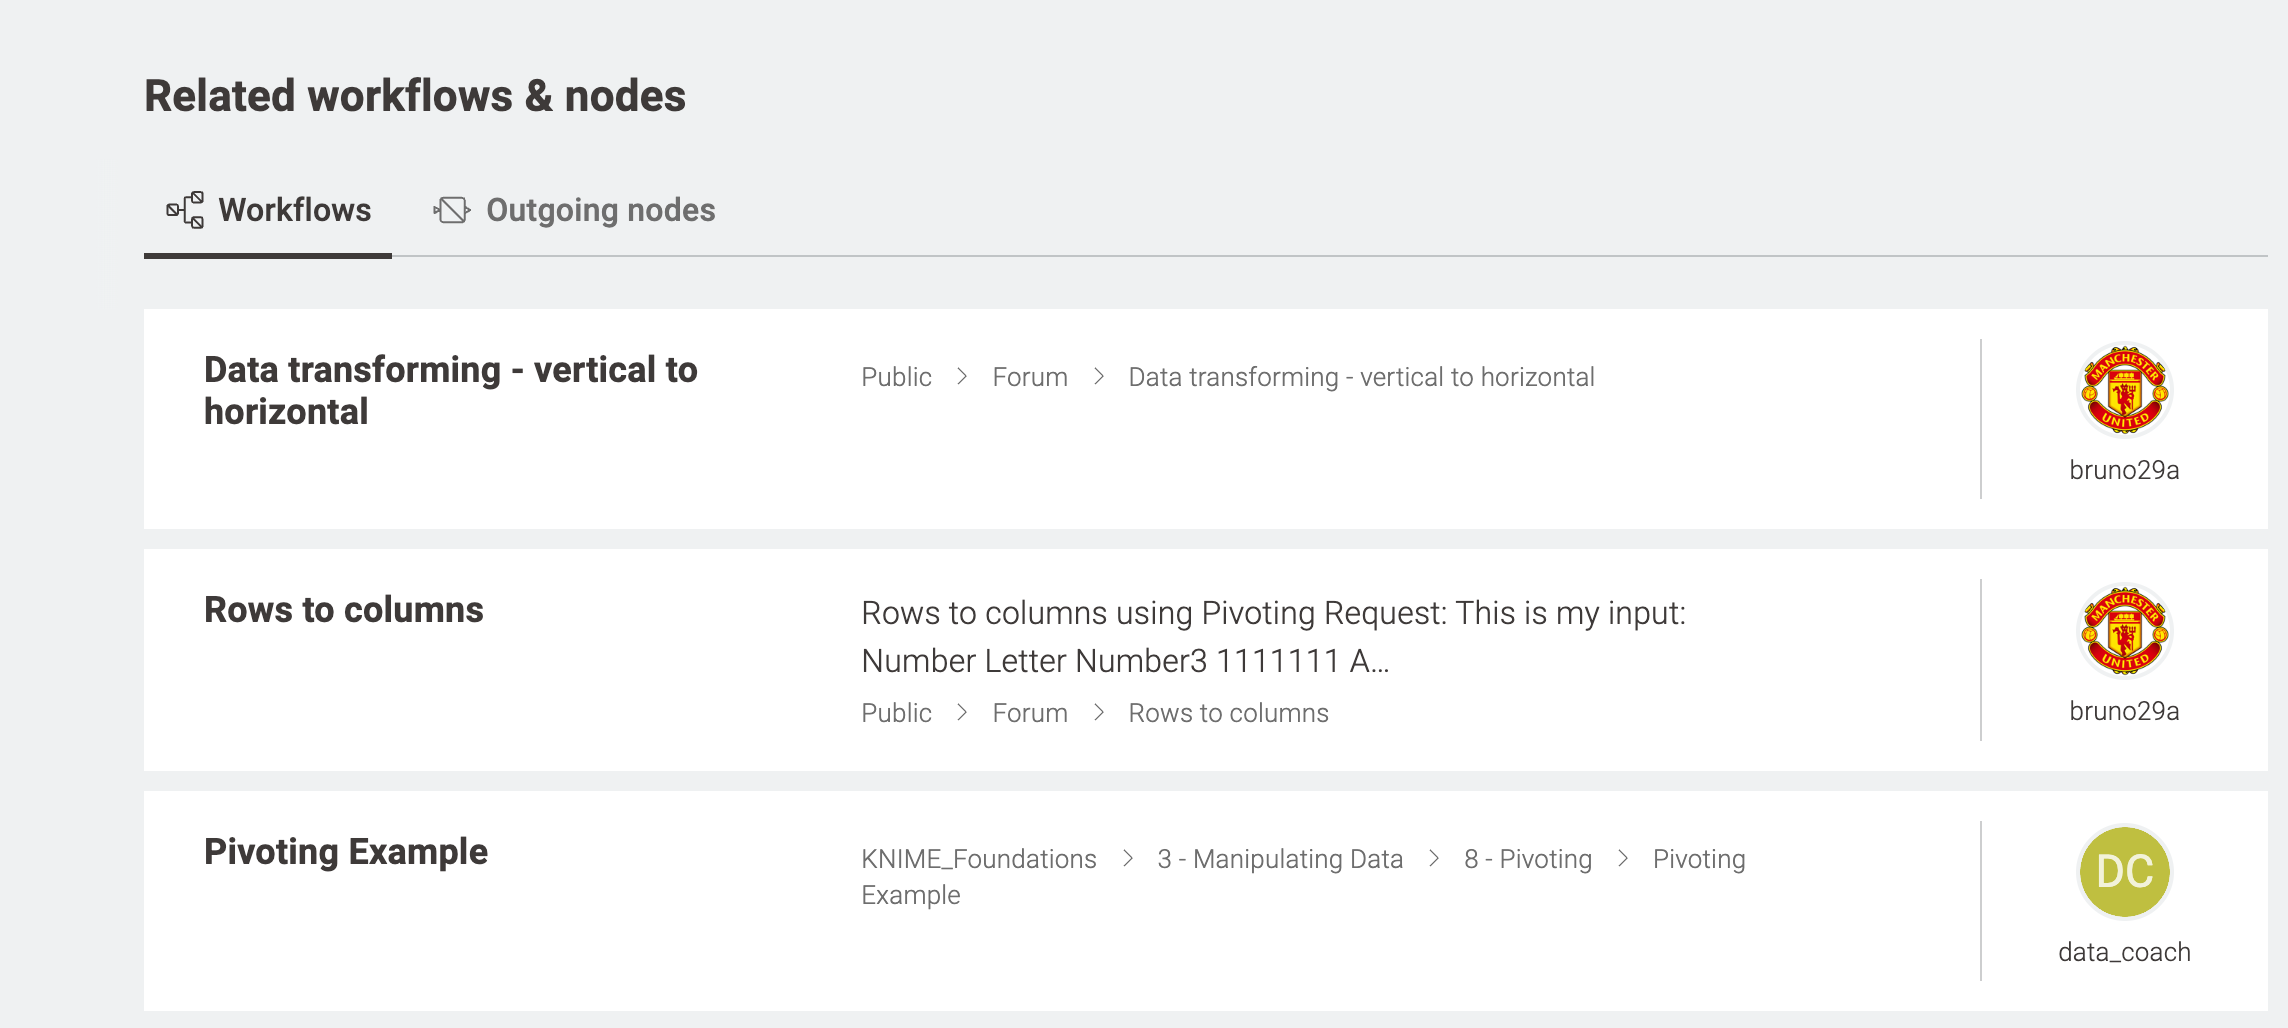Click Forum breadcrumb in first workflow card
This screenshot has width=2288, height=1028.
pyautogui.click(x=1029, y=377)
